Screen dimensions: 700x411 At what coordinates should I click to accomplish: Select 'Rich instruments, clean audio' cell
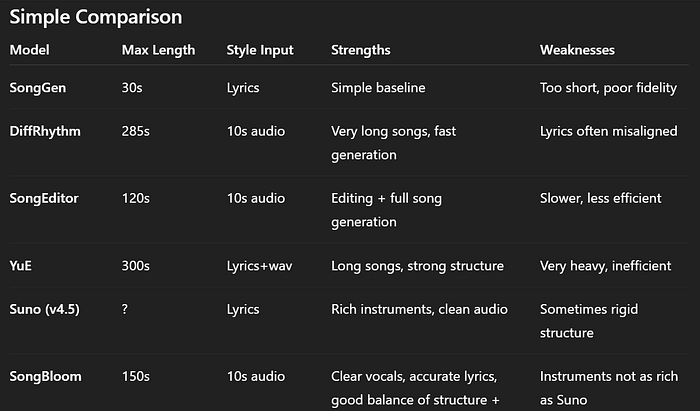(x=419, y=309)
